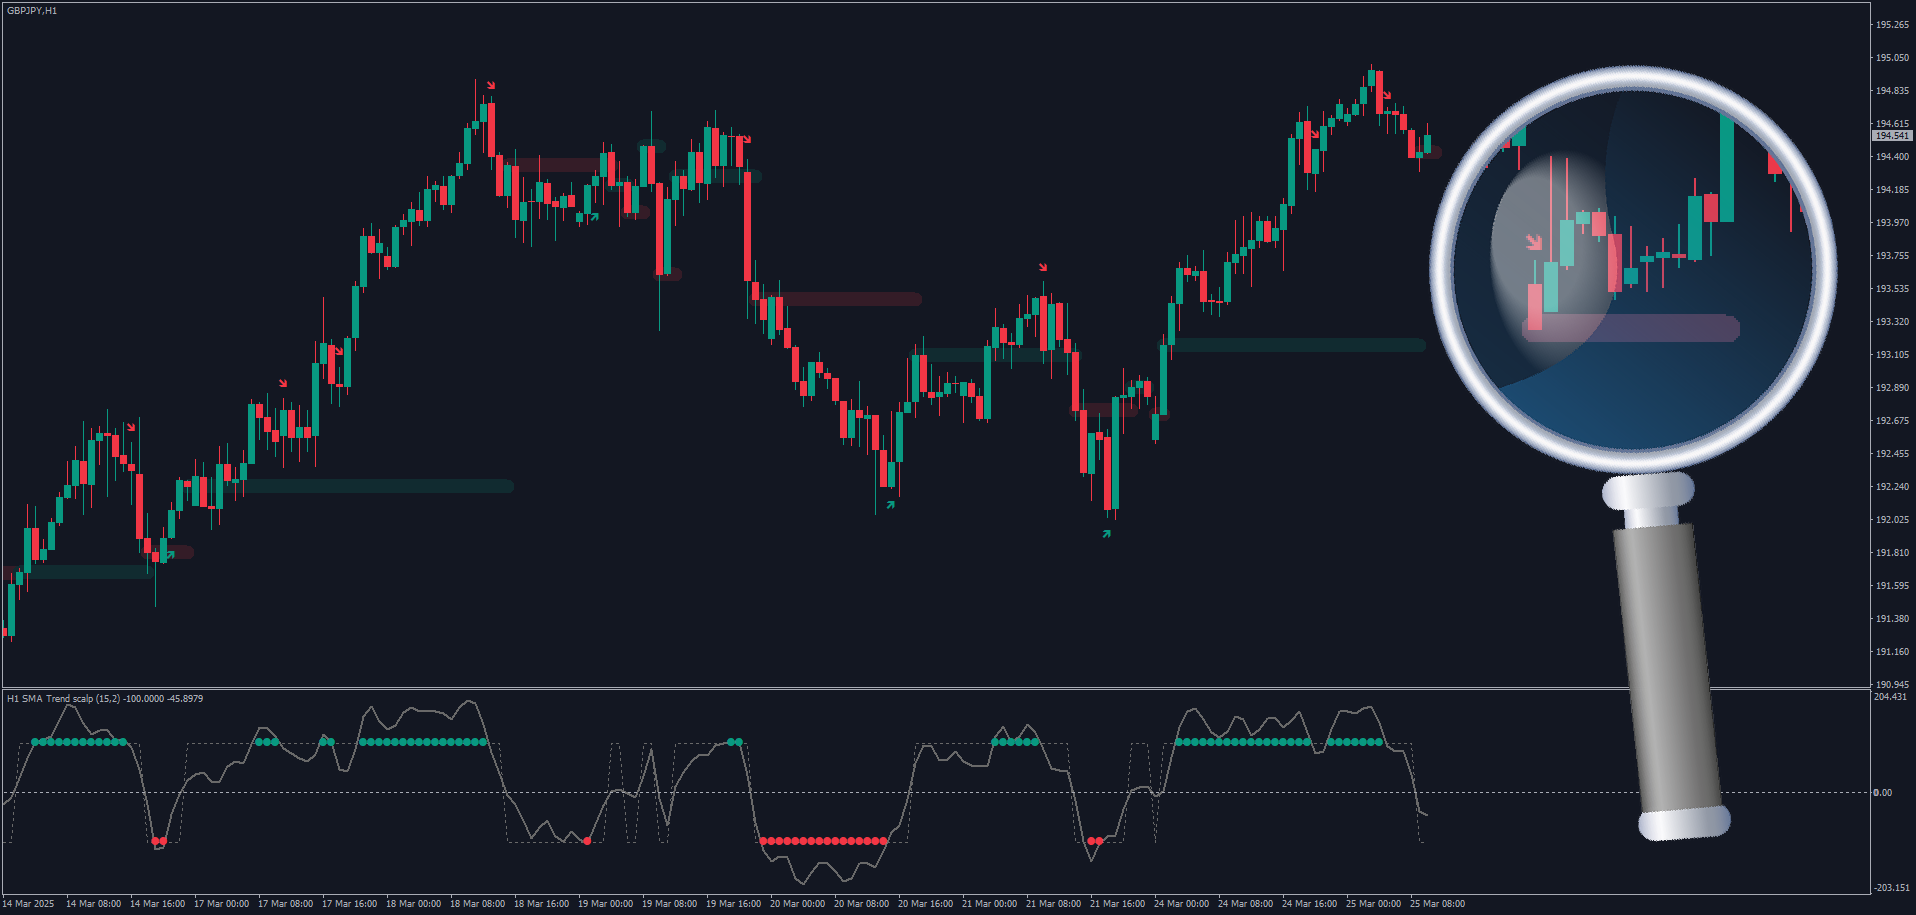Click the 195.265 price axis label
This screenshot has width=1916, height=915.
1892,25
